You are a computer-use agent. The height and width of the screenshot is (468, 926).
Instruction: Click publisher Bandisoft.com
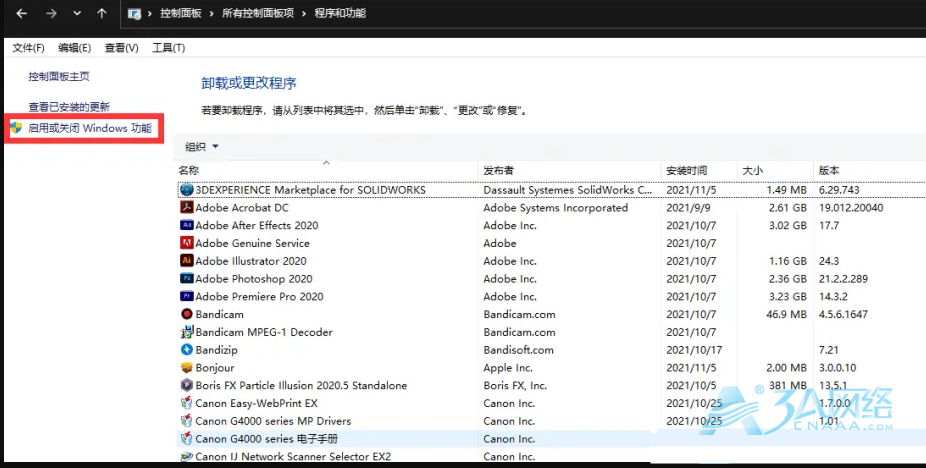tap(519, 350)
